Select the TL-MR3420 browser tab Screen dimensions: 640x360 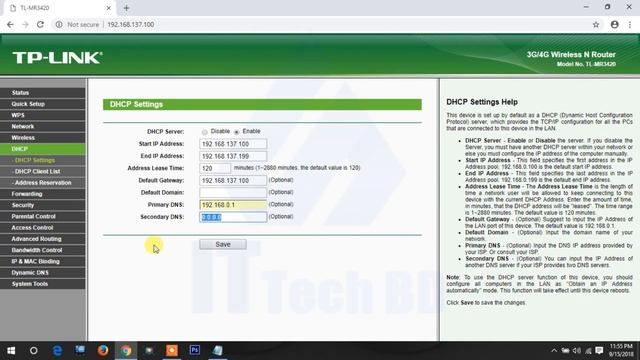[59, 8]
